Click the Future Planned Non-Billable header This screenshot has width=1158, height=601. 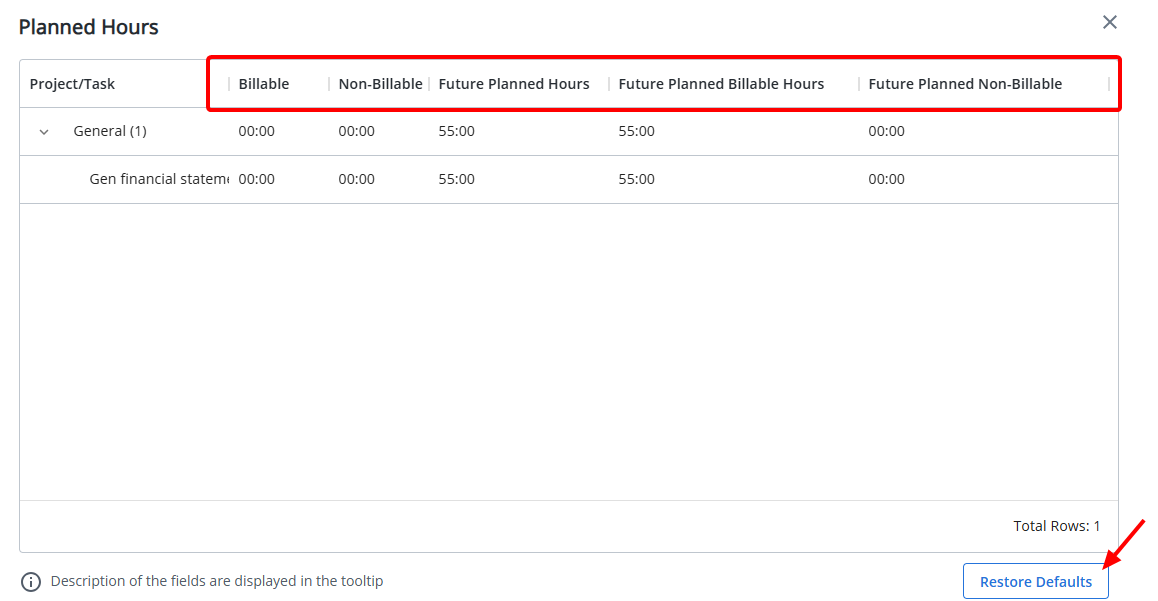click(965, 83)
